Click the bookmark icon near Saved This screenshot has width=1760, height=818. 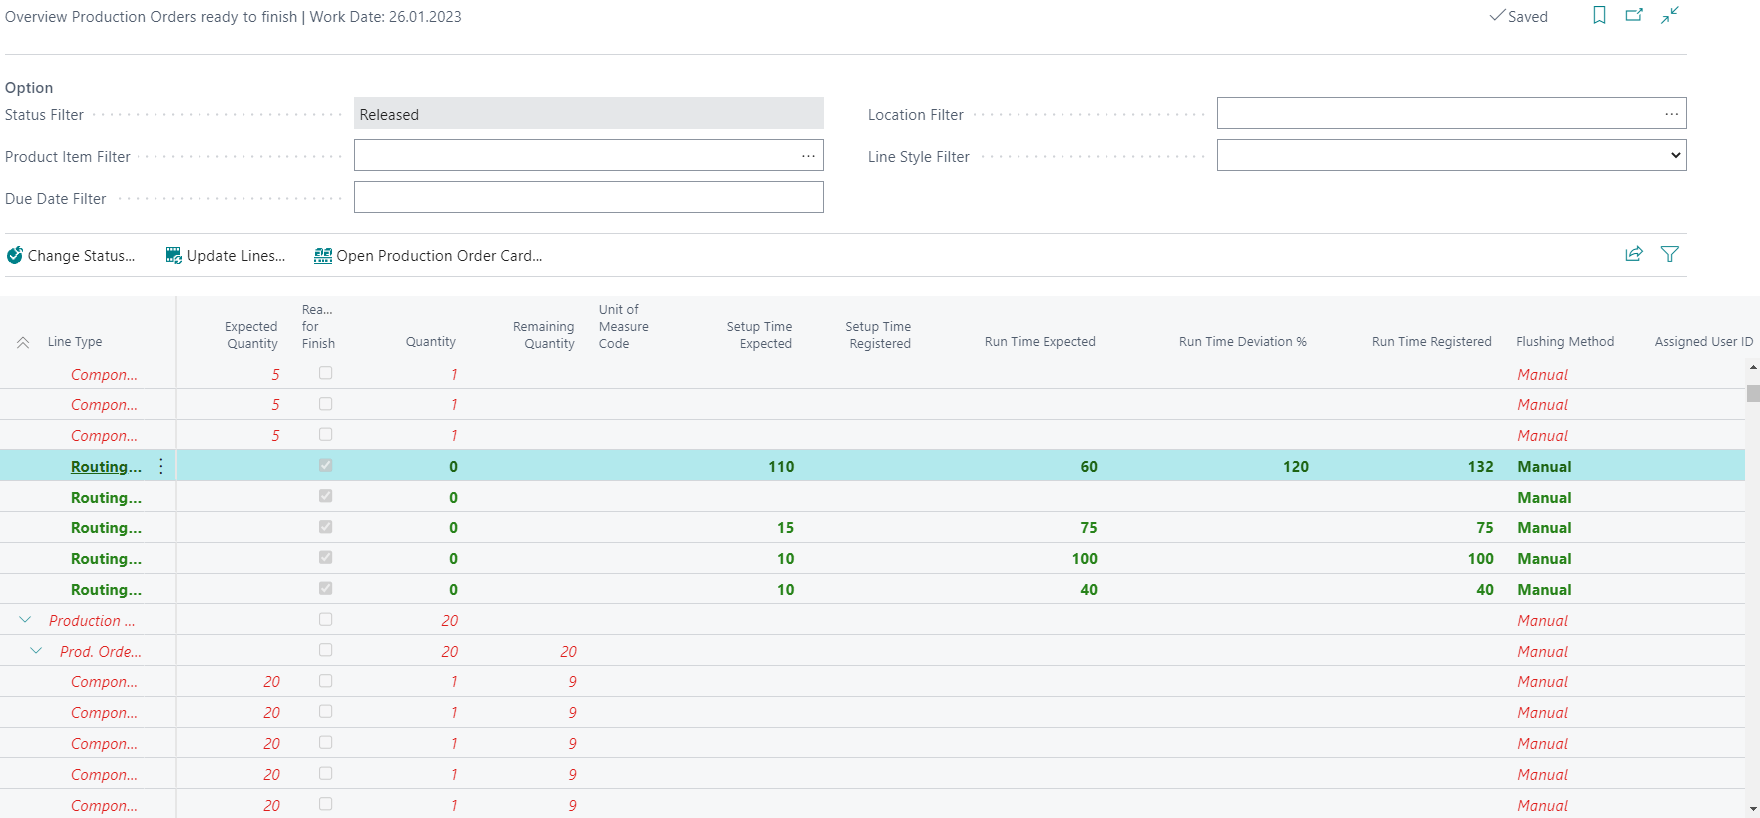tap(1599, 15)
